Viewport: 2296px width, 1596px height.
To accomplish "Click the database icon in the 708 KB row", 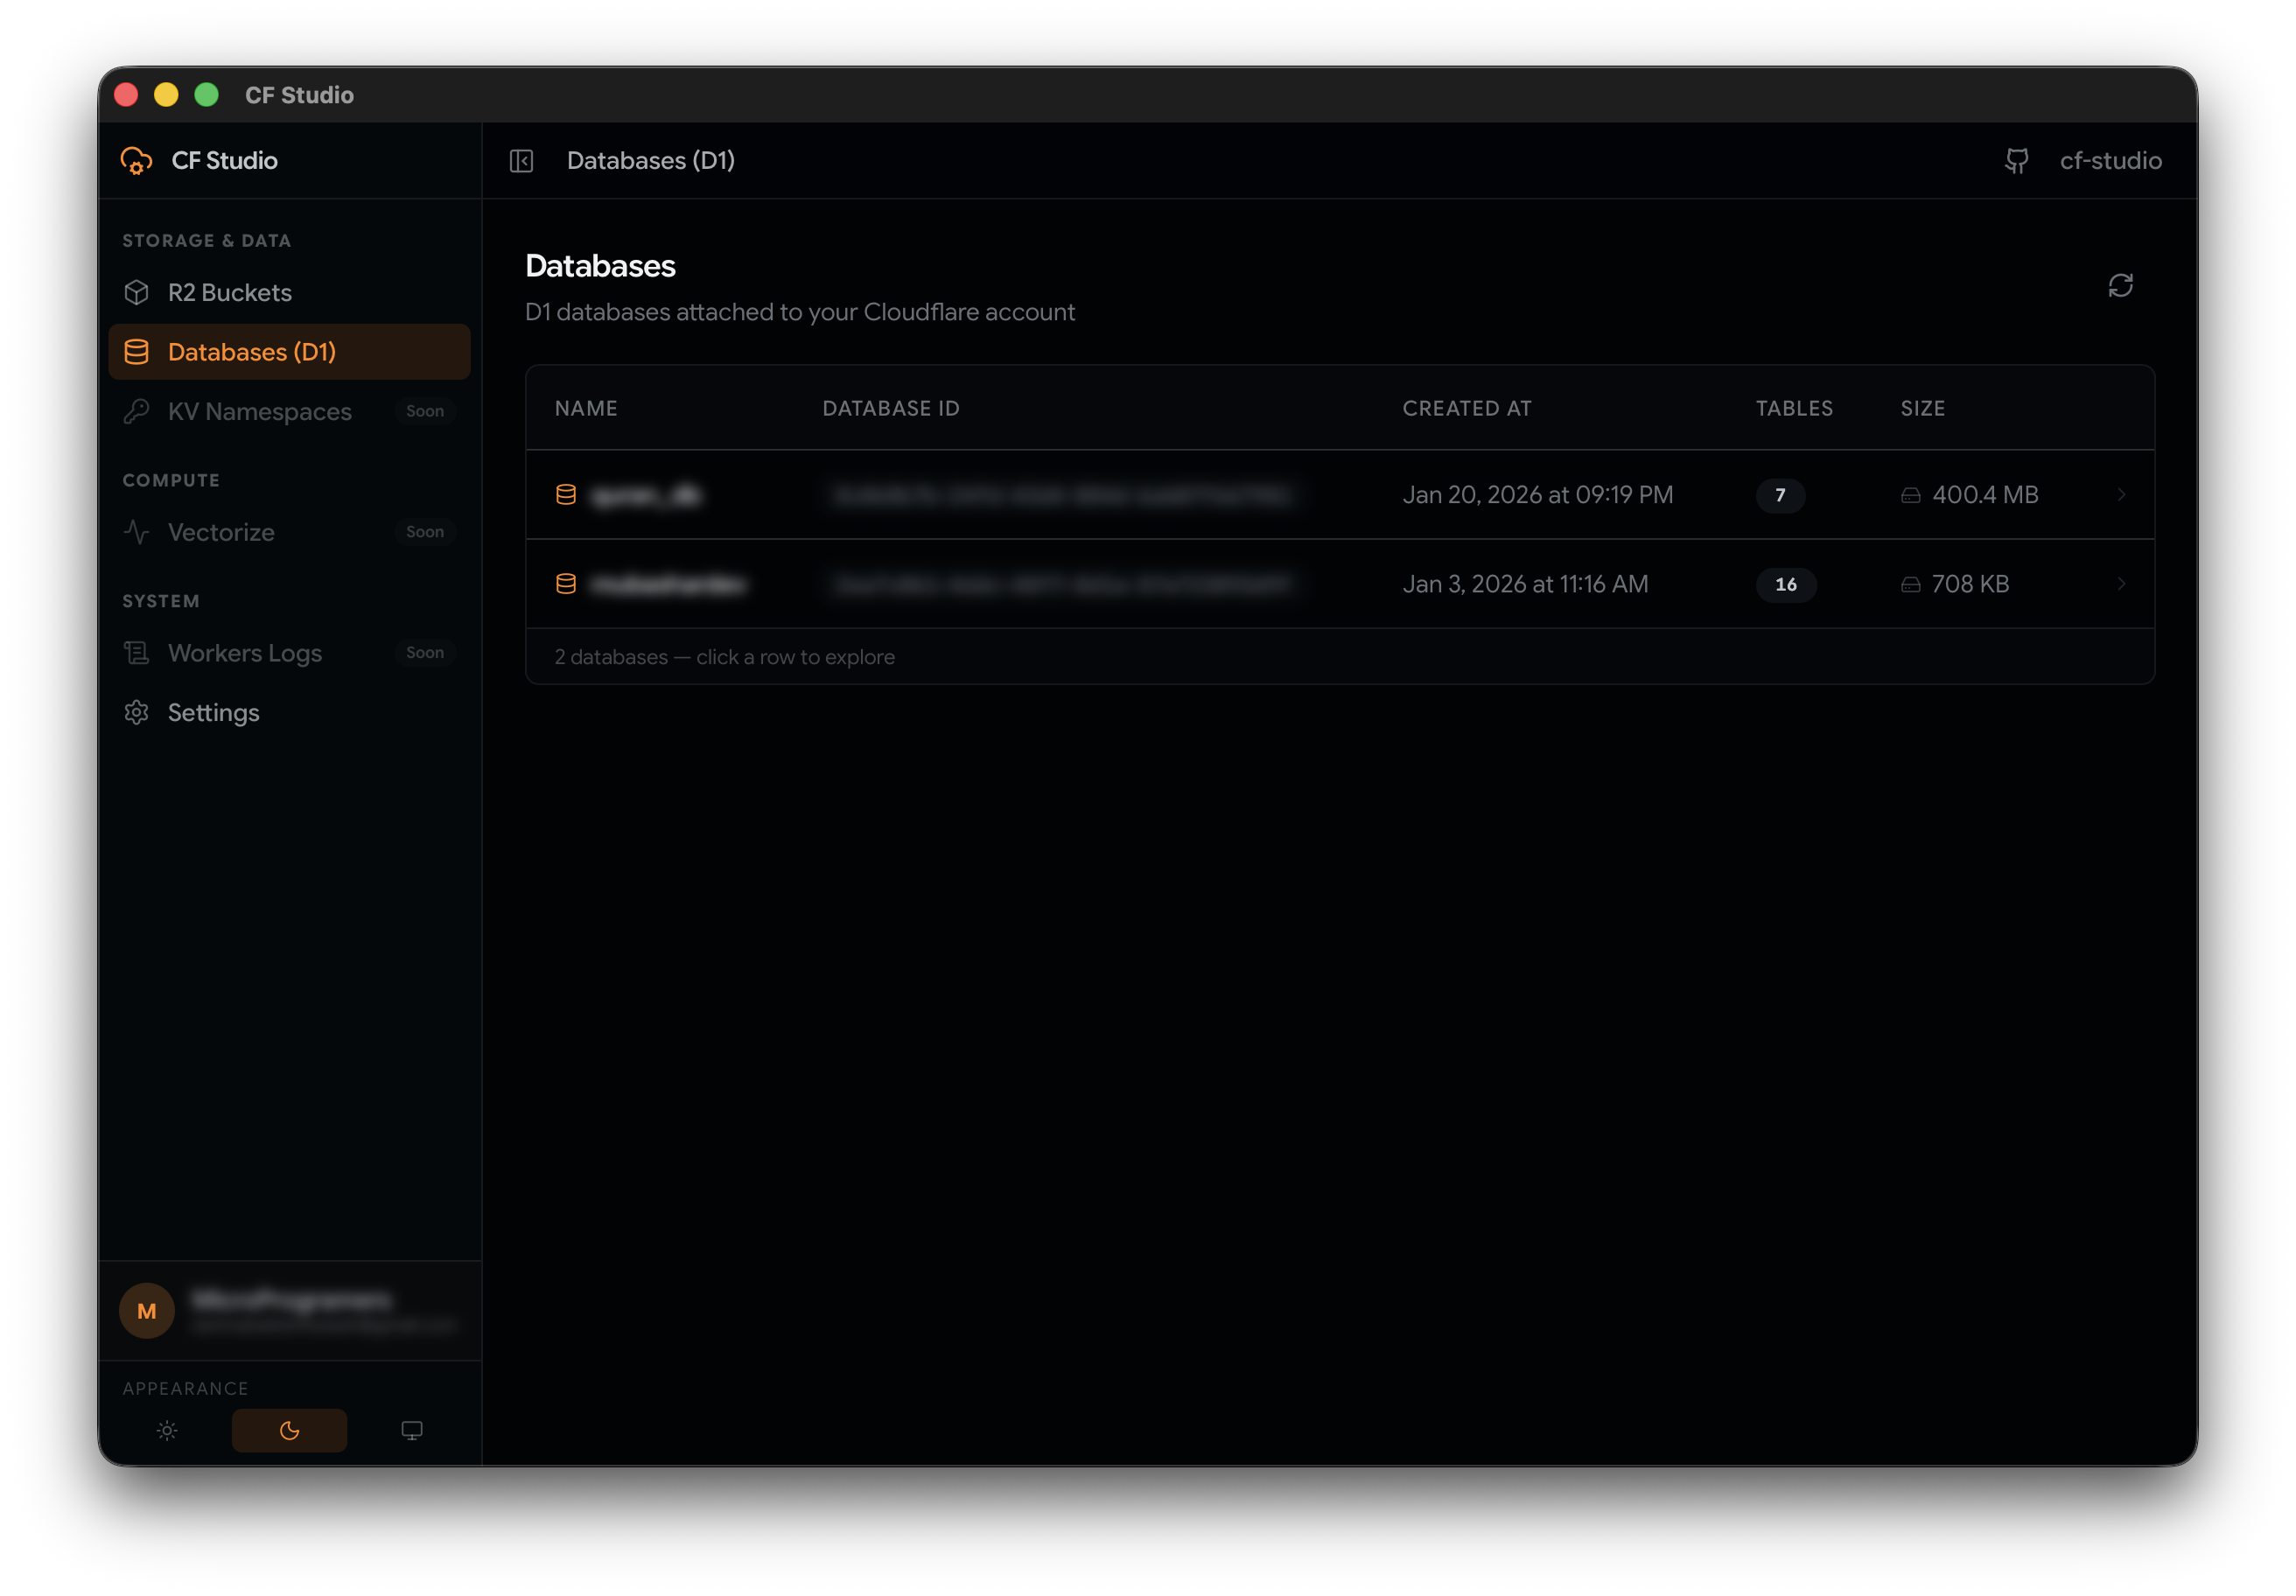I will 566,585.
